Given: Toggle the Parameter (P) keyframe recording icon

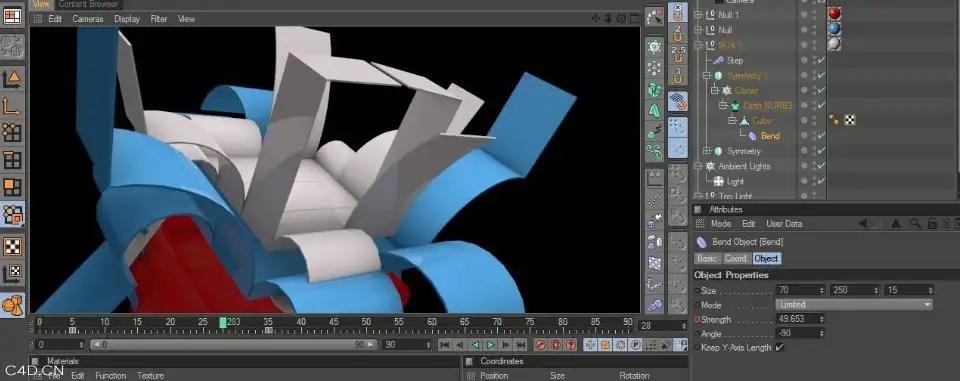Looking at the screenshot, I should [x=636, y=345].
